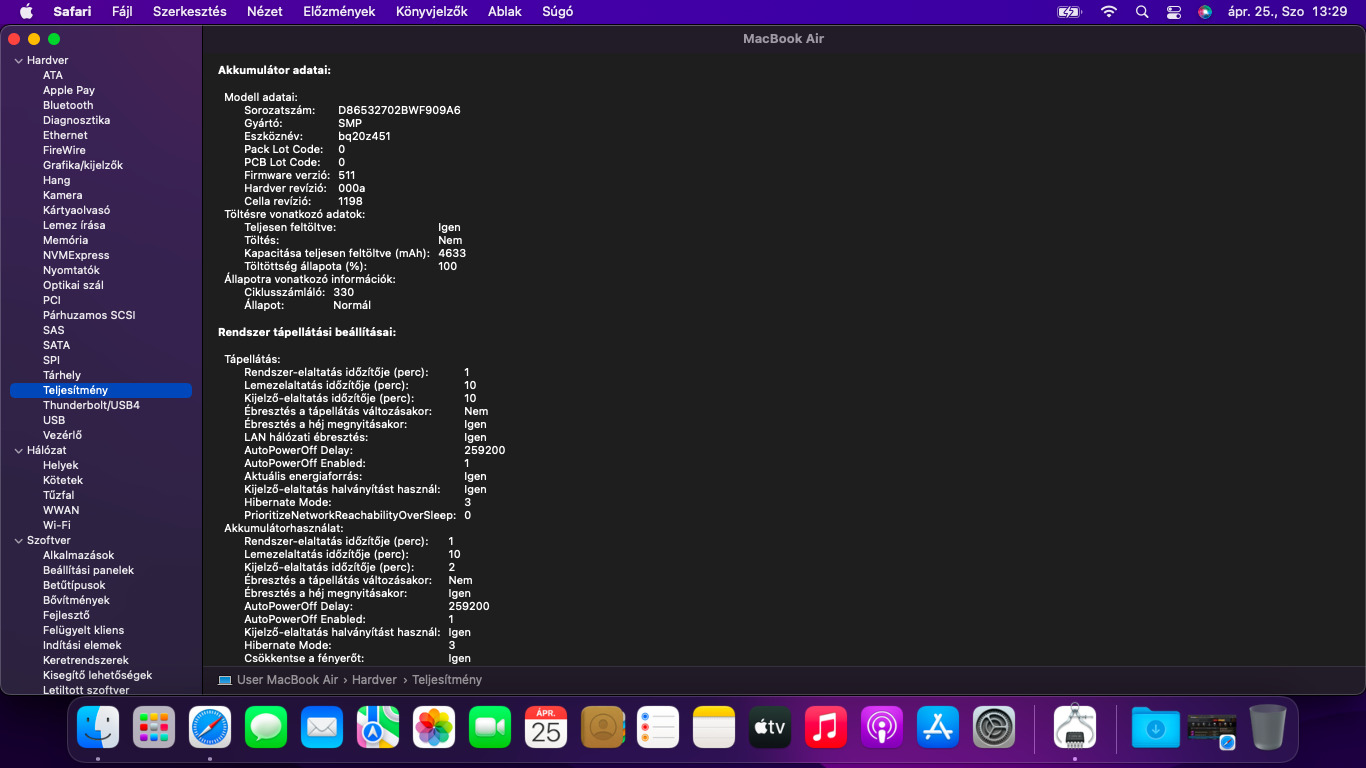This screenshot has width=1366, height=768.
Task: Click System Information icon in Dock
Action: click(x=1075, y=727)
